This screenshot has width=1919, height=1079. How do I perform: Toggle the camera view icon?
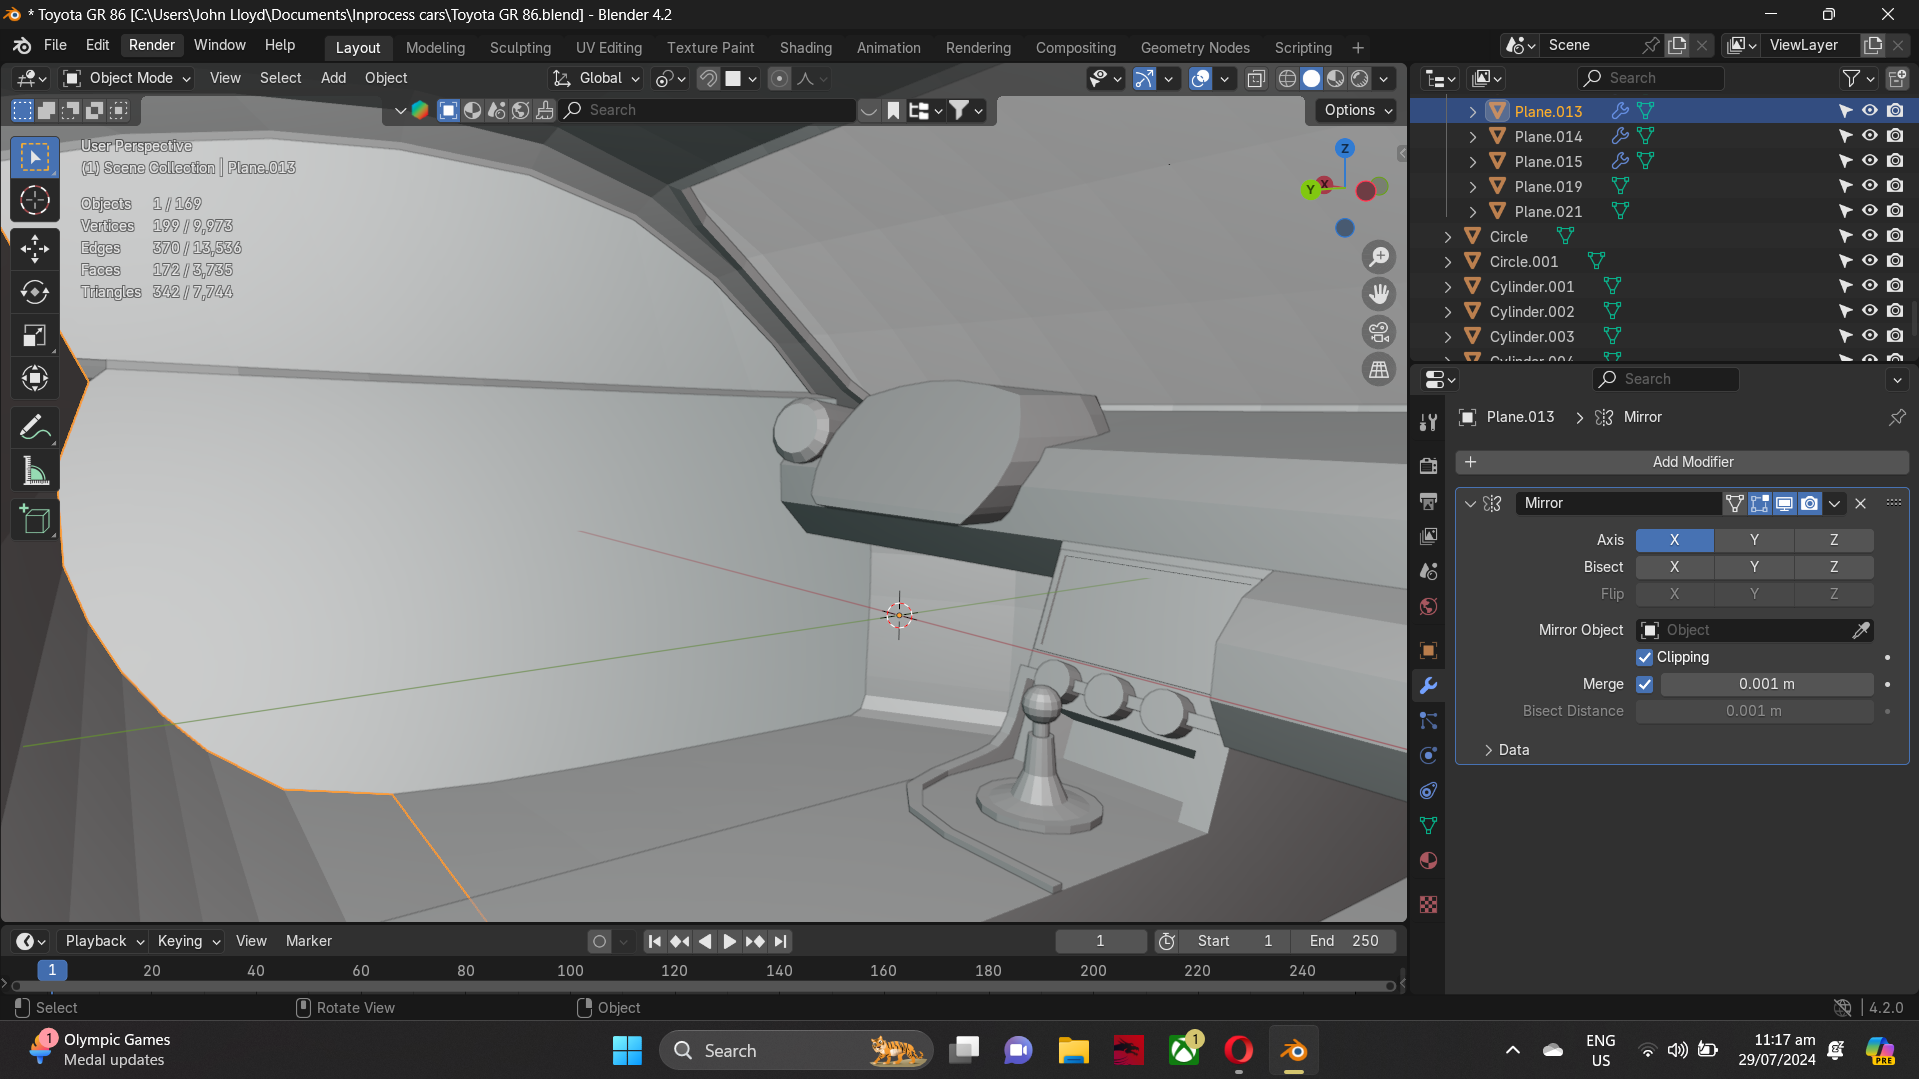tap(1379, 332)
